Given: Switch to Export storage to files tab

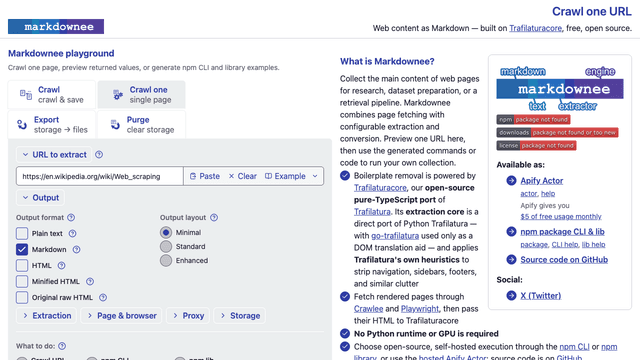Looking at the screenshot, I should (x=52, y=124).
